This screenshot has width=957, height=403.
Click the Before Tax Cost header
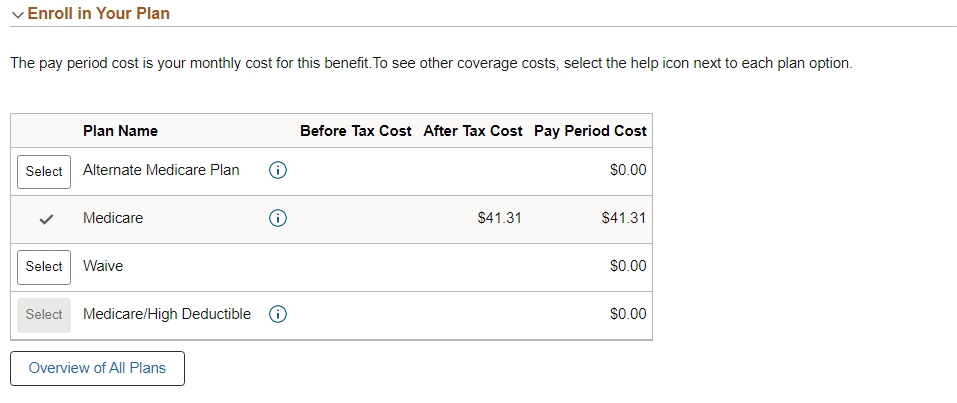click(x=355, y=131)
